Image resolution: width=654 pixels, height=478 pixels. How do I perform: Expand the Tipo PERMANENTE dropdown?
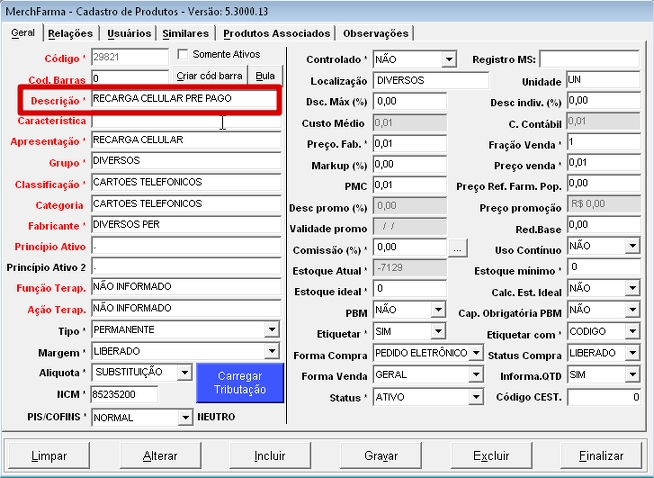(x=272, y=330)
